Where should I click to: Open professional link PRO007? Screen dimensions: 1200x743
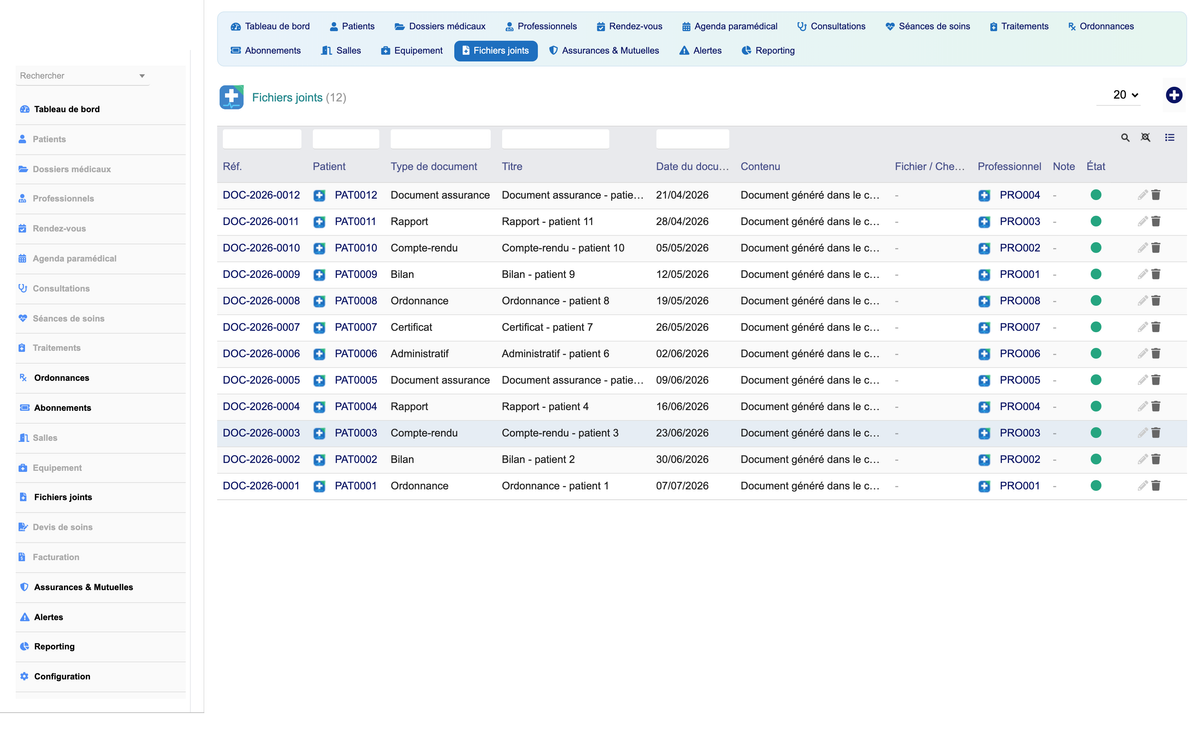point(1020,327)
